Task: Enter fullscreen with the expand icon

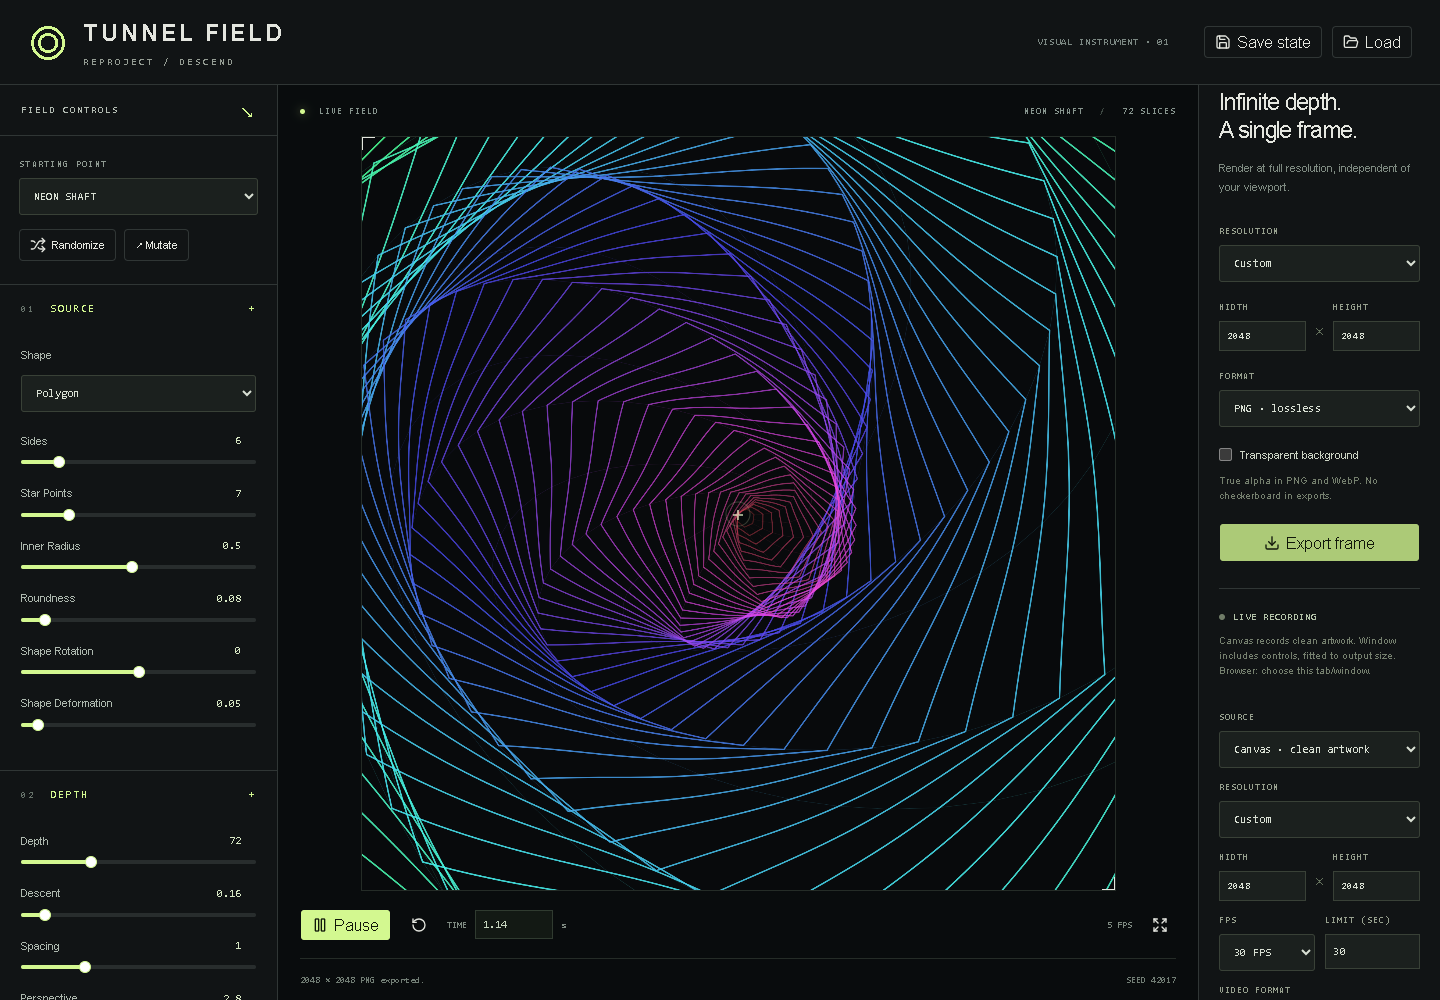Action: pyautogui.click(x=1160, y=925)
